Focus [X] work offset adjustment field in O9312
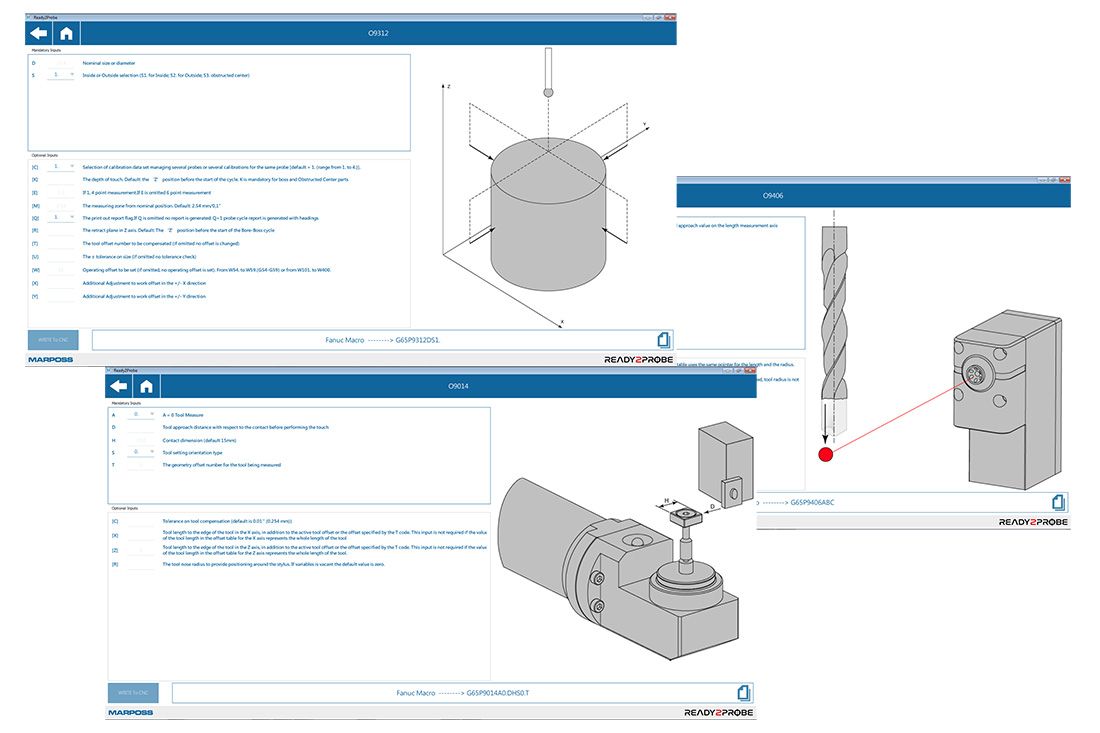Viewport: 1100px width, 733px height. pyautogui.click(x=61, y=283)
